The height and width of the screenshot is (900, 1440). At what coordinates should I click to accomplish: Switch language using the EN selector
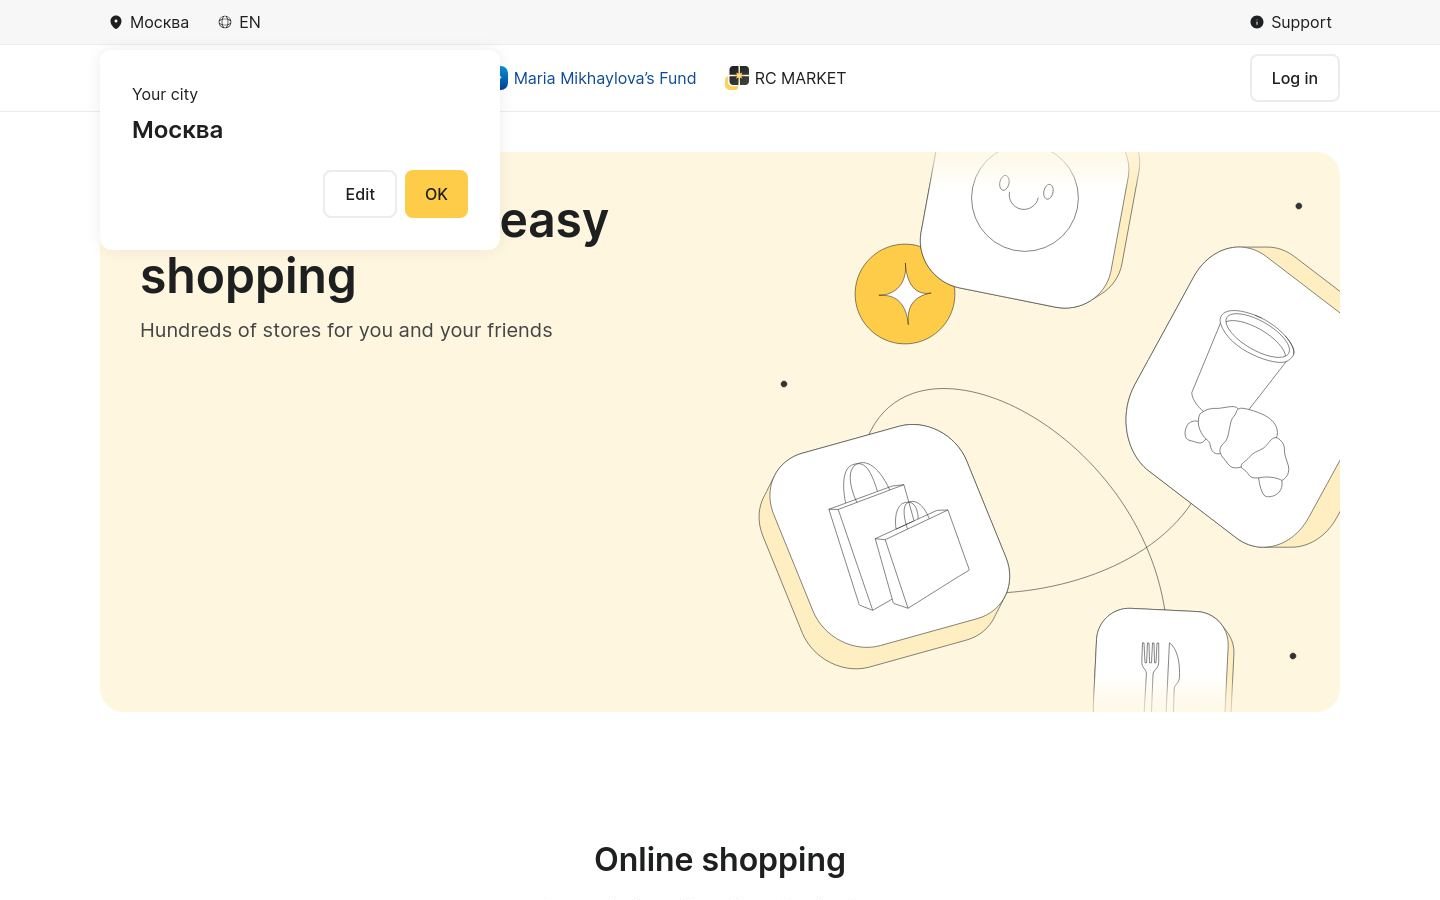point(240,22)
